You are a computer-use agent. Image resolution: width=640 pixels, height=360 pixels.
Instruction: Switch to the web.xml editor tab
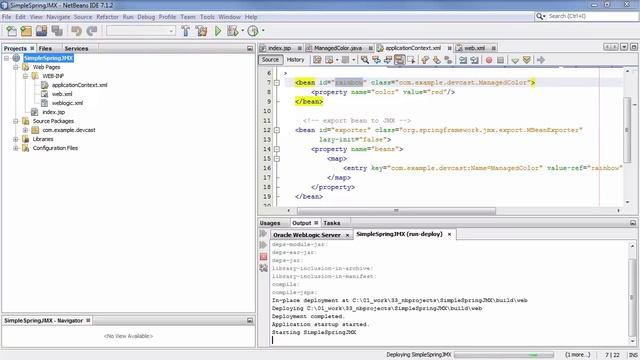click(474, 48)
